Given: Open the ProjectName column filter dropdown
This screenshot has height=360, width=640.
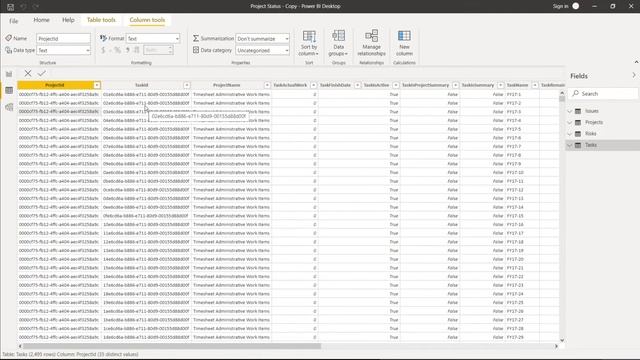Looking at the screenshot, I should tap(267, 85).
